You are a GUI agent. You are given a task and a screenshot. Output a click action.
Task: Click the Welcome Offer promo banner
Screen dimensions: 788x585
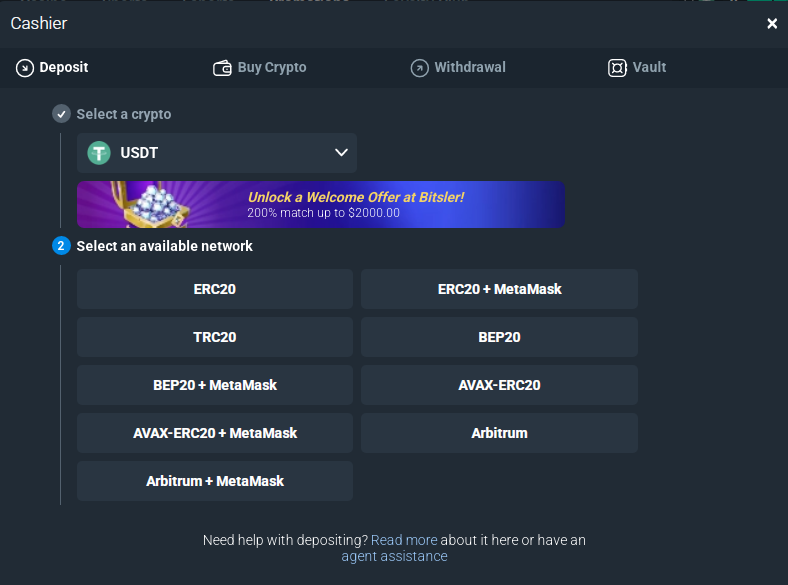pyautogui.click(x=321, y=205)
